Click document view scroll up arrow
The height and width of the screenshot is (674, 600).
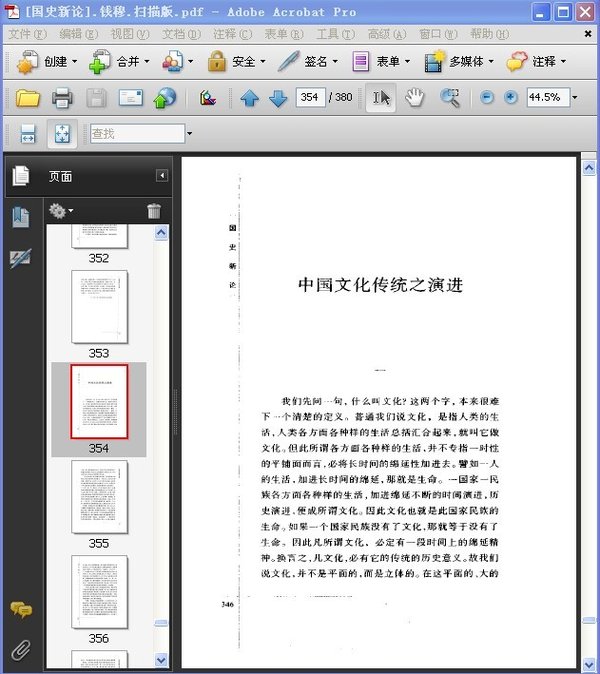tap(589, 168)
